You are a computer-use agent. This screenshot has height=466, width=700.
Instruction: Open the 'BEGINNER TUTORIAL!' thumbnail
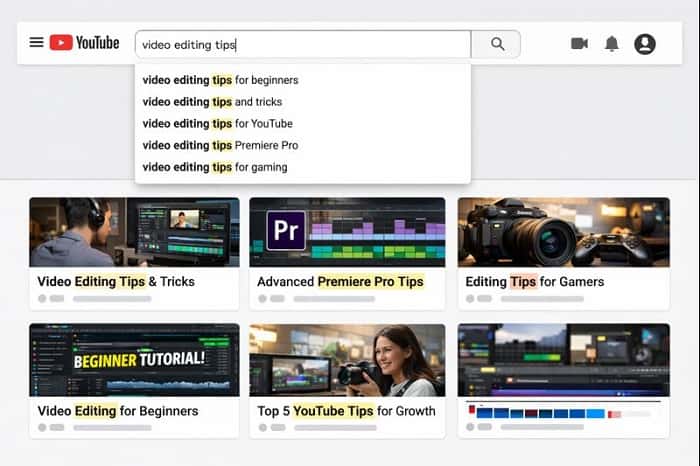coord(134,360)
